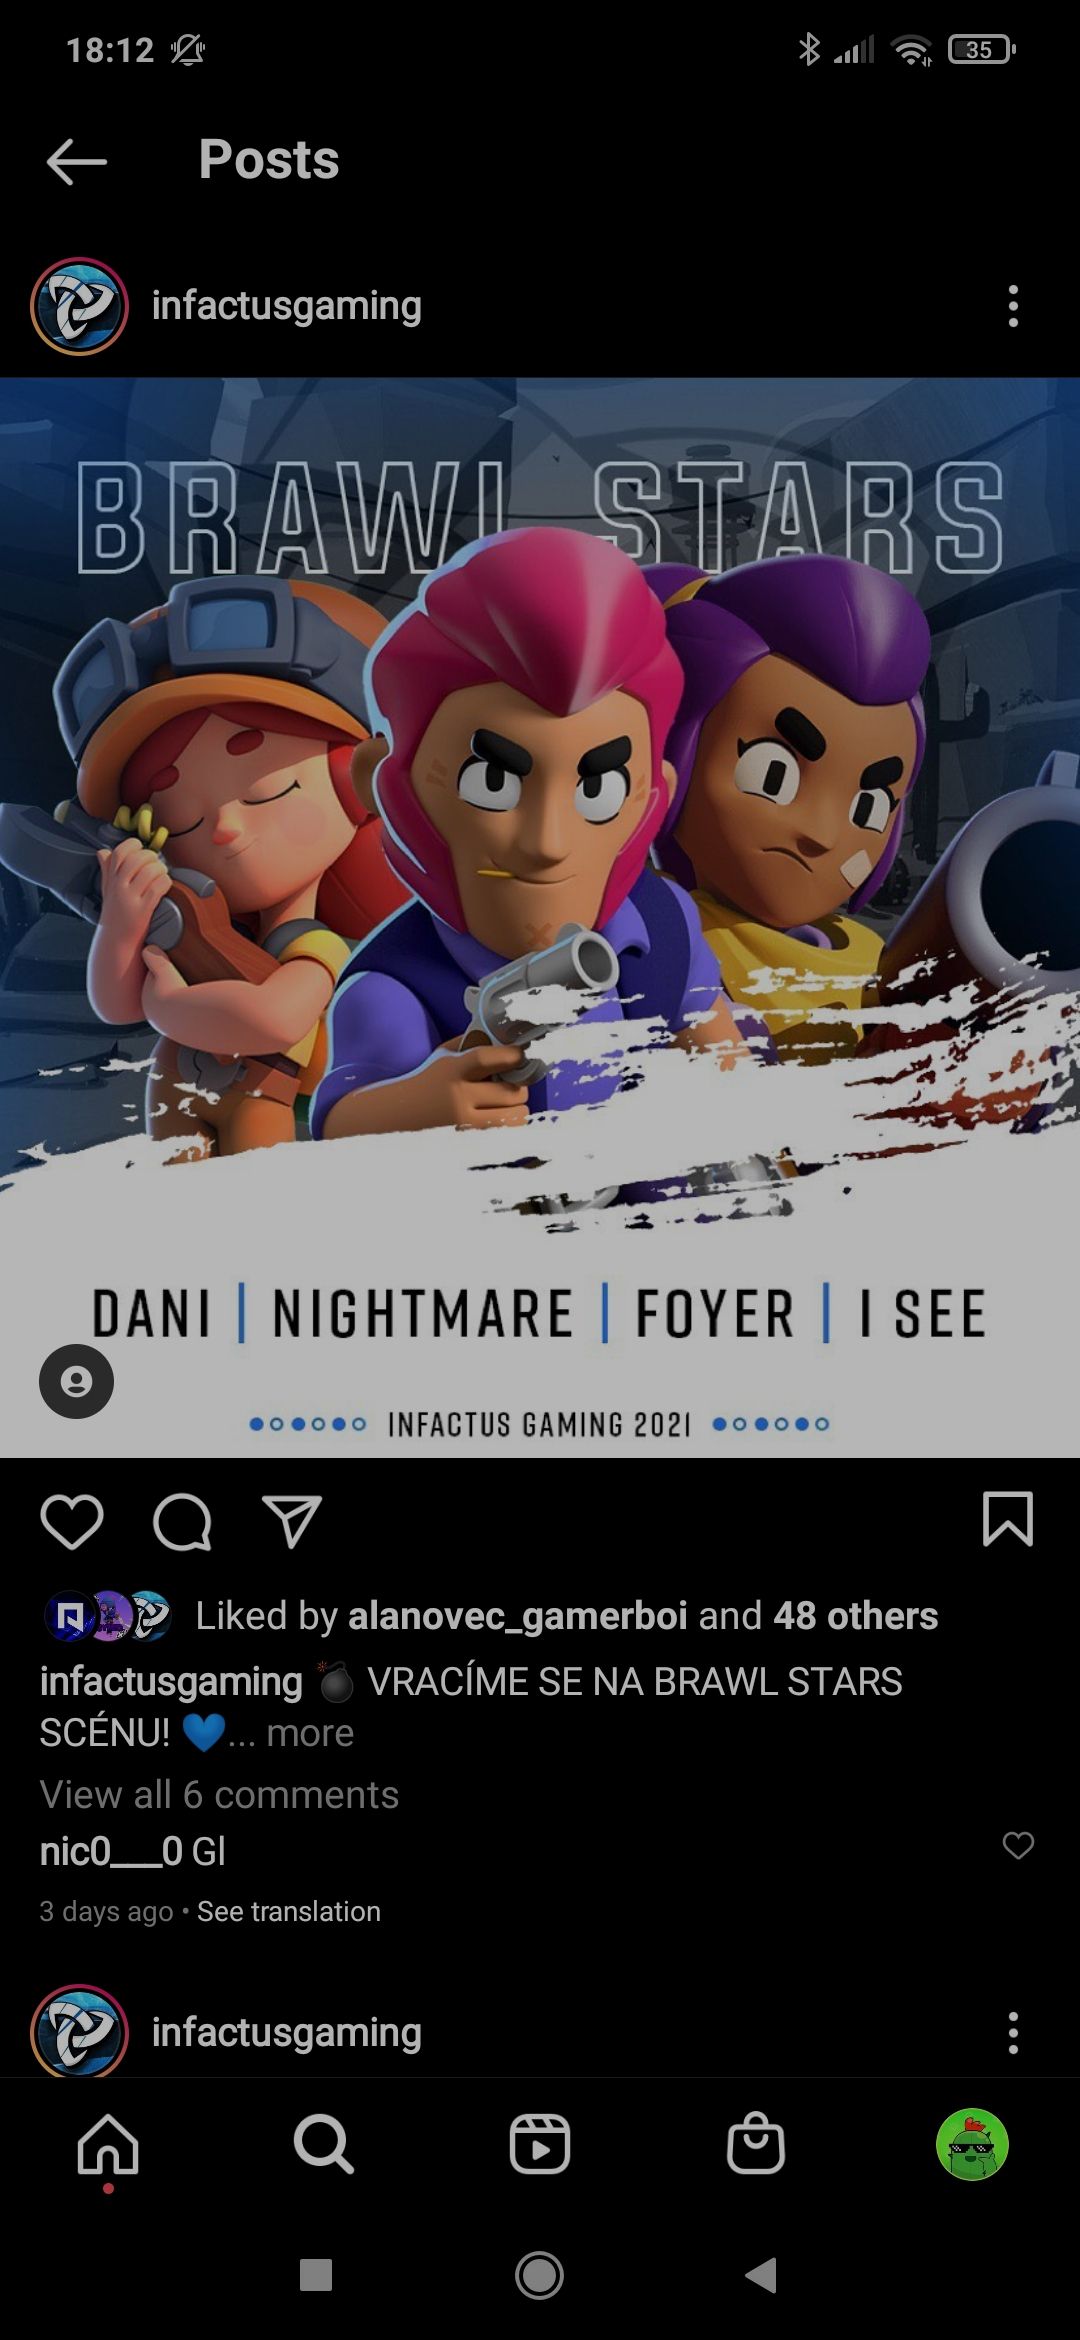Open Reels tab in bottom bar
Screen dimensions: 1080x2340
pyautogui.click(x=540, y=2145)
